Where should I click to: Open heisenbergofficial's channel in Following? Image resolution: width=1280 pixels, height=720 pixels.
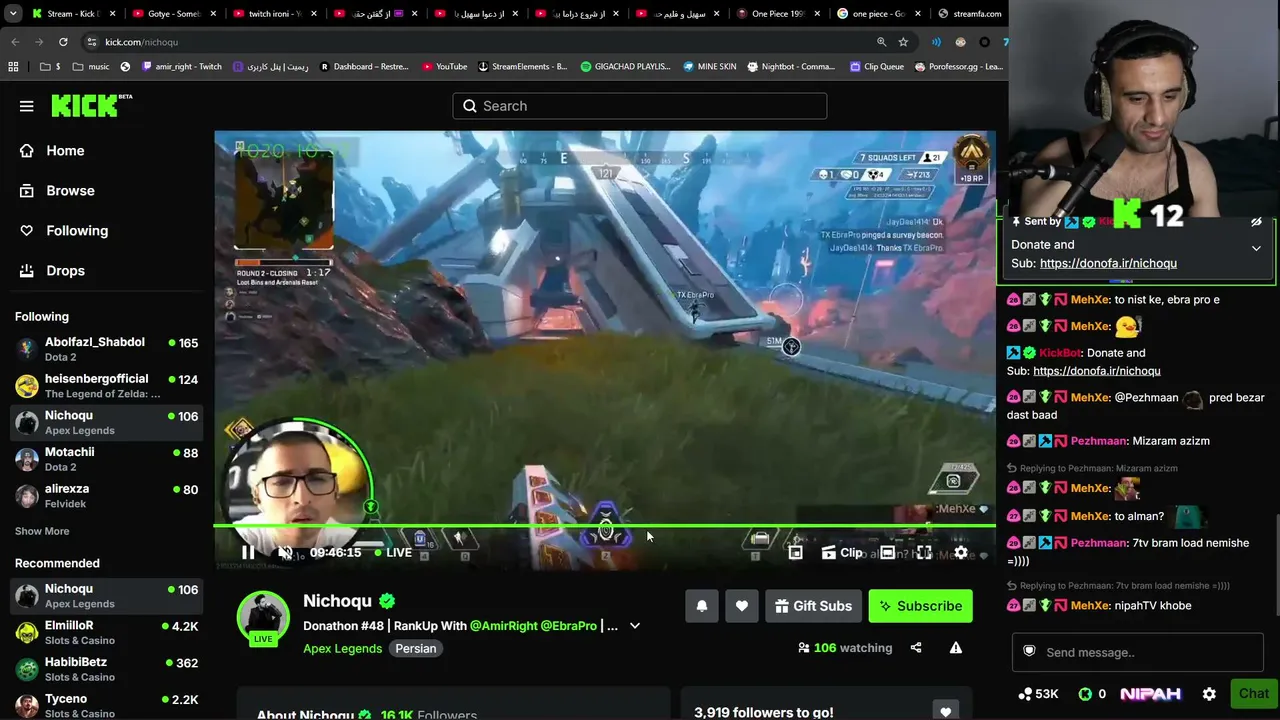tap(107, 386)
